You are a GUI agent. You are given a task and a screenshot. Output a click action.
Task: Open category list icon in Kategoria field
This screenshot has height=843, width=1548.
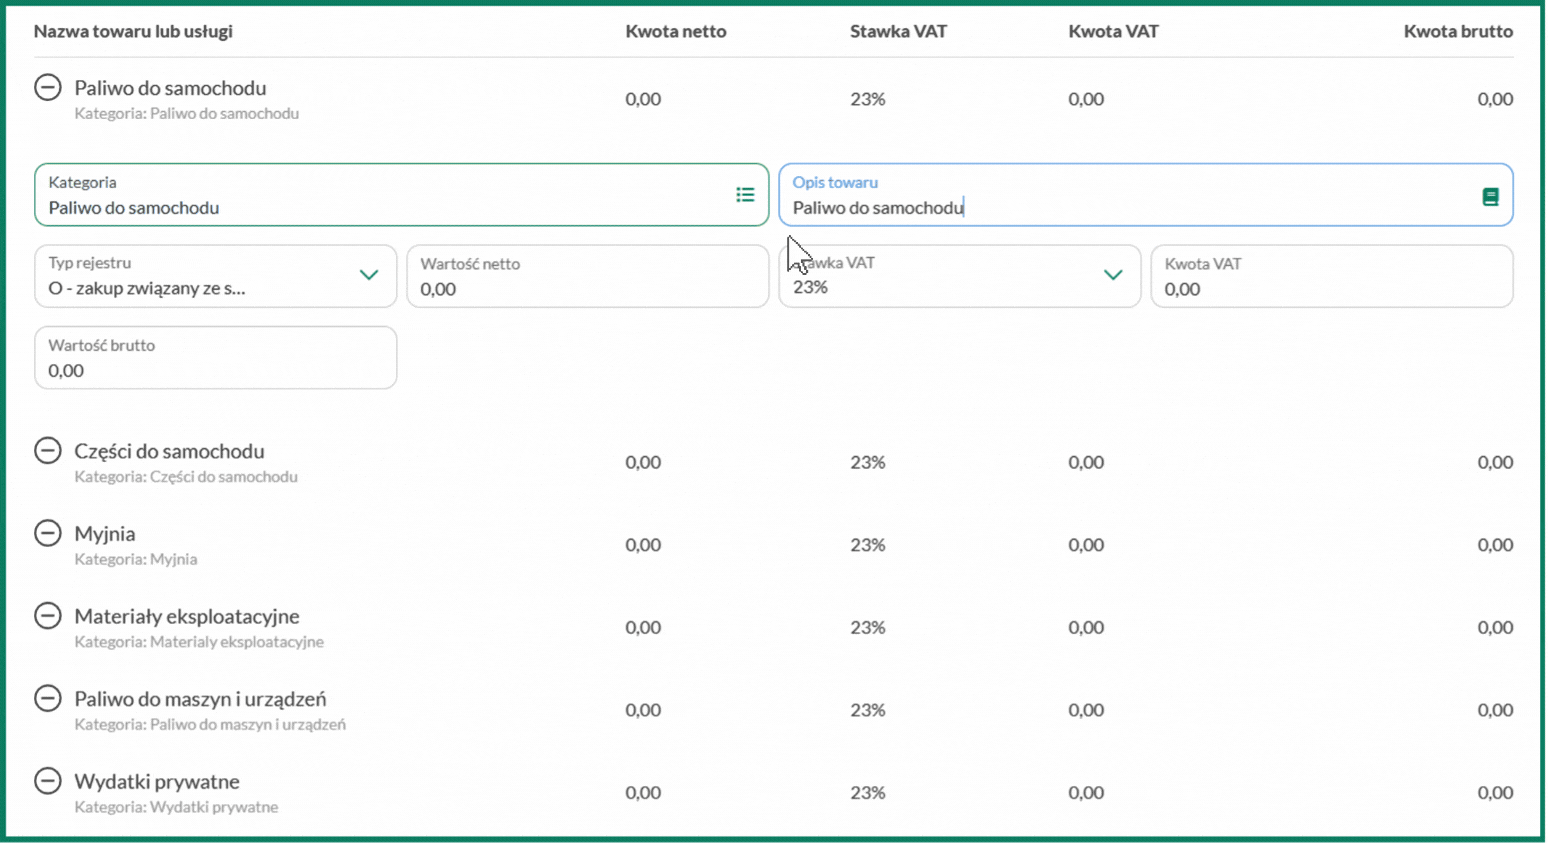745,195
